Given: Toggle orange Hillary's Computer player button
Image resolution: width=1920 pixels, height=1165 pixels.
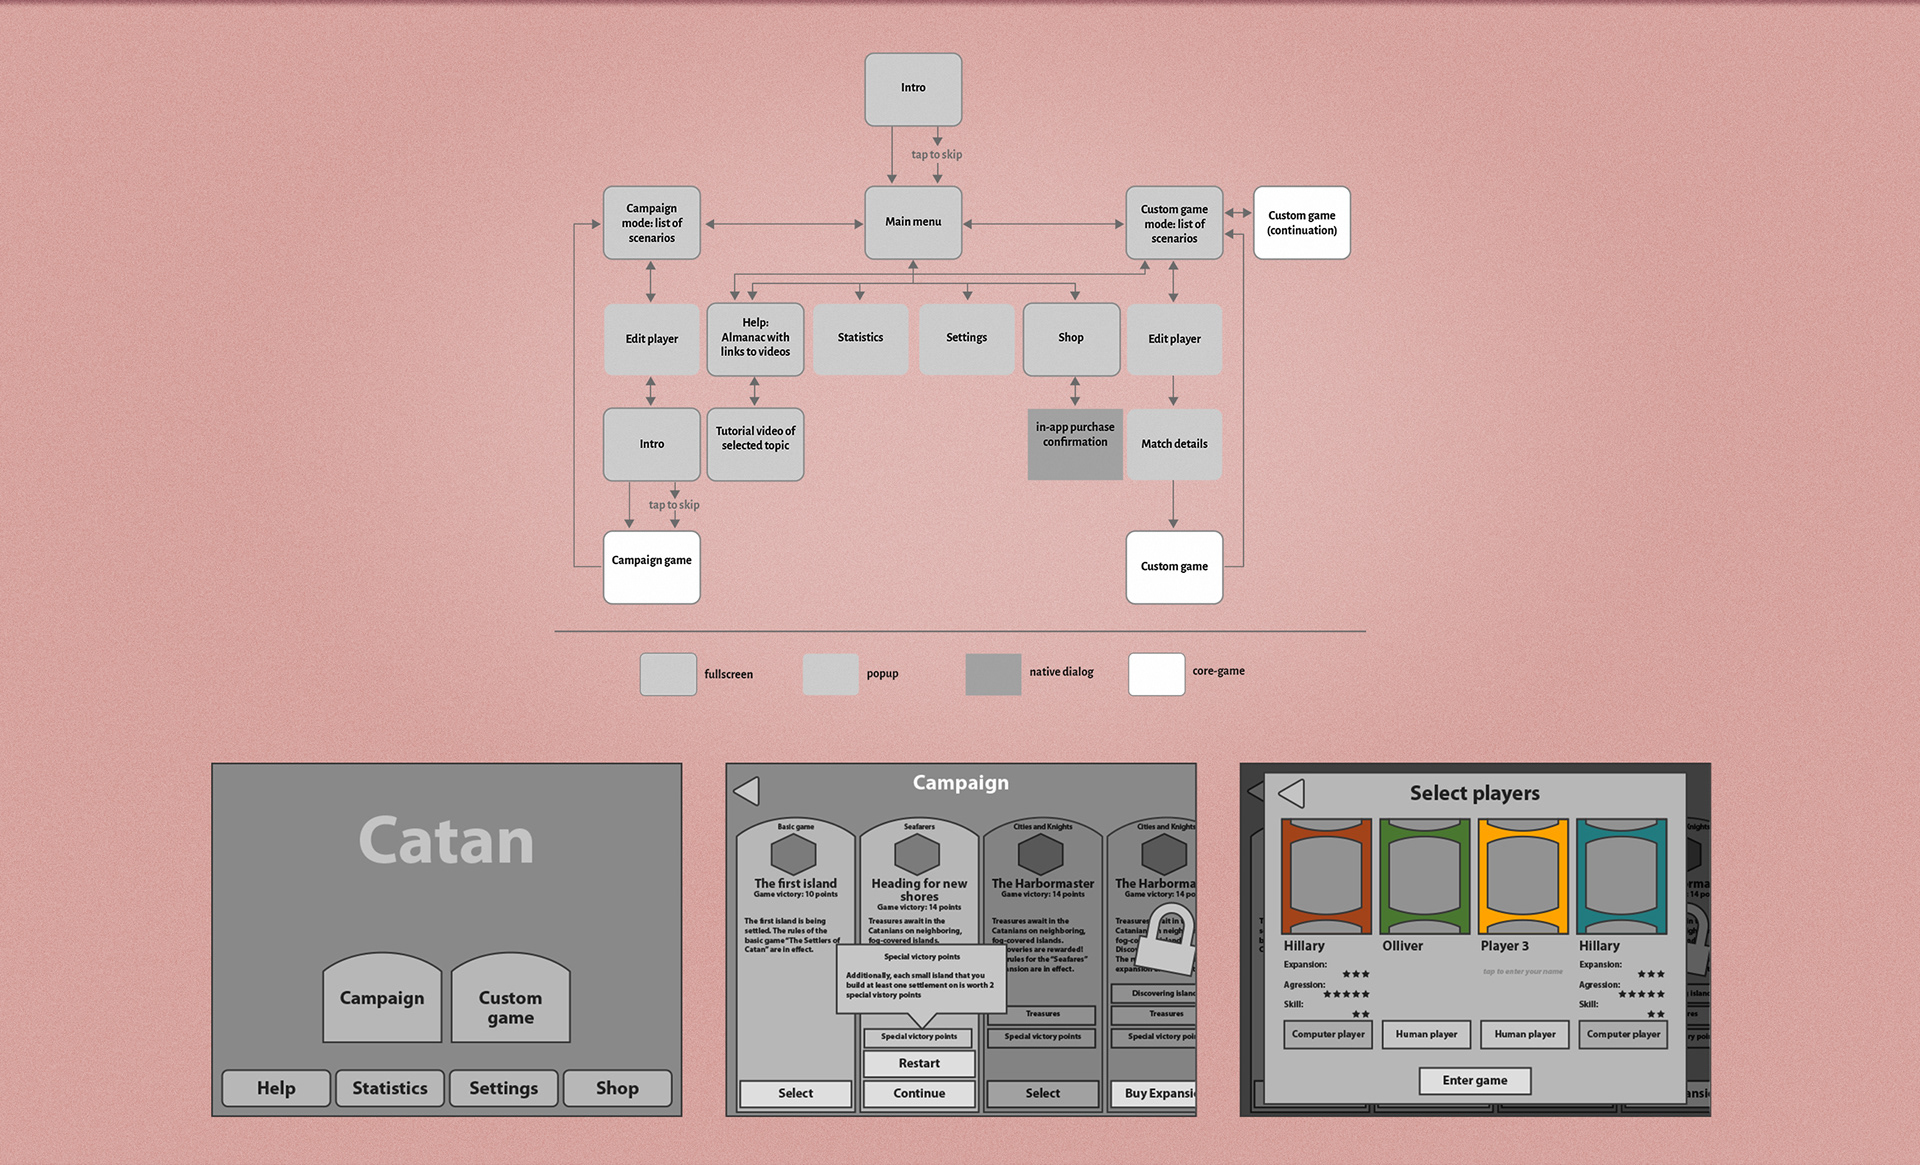Looking at the screenshot, I should (1328, 1034).
